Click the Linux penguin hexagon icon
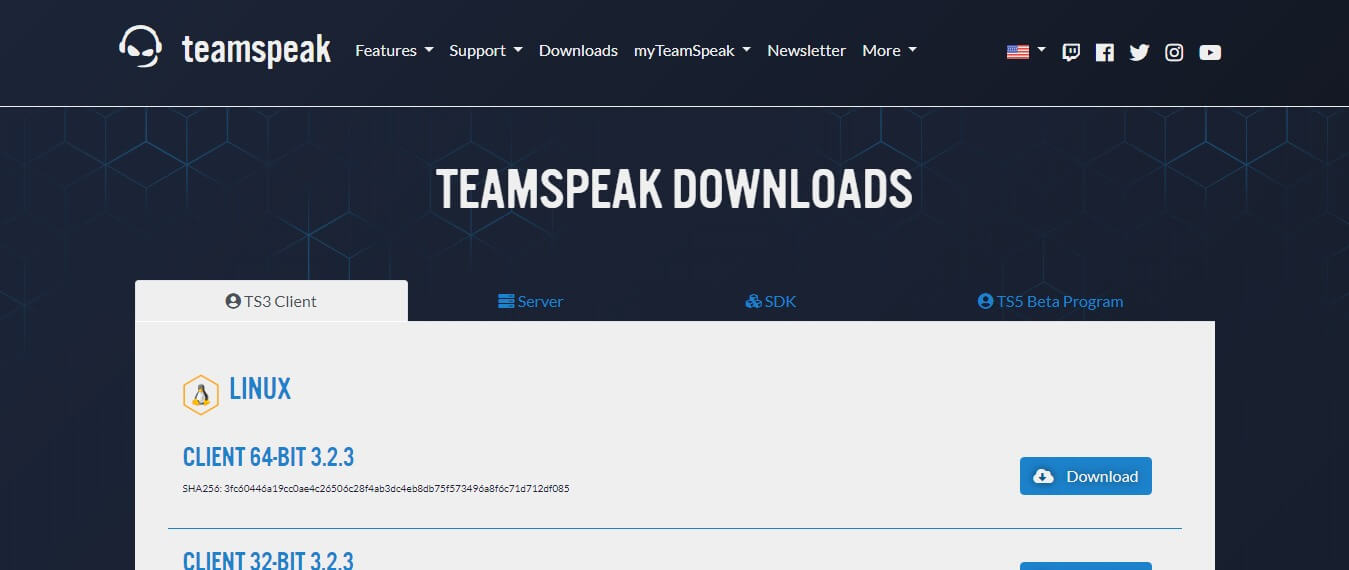Image resolution: width=1349 pixels, height=570 pixels. 201,395
